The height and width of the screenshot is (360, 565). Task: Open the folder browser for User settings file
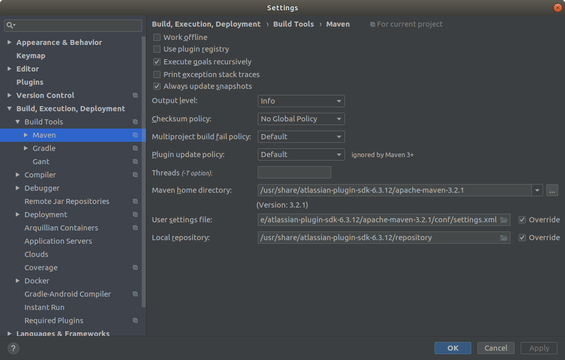[x=504, y=220]
